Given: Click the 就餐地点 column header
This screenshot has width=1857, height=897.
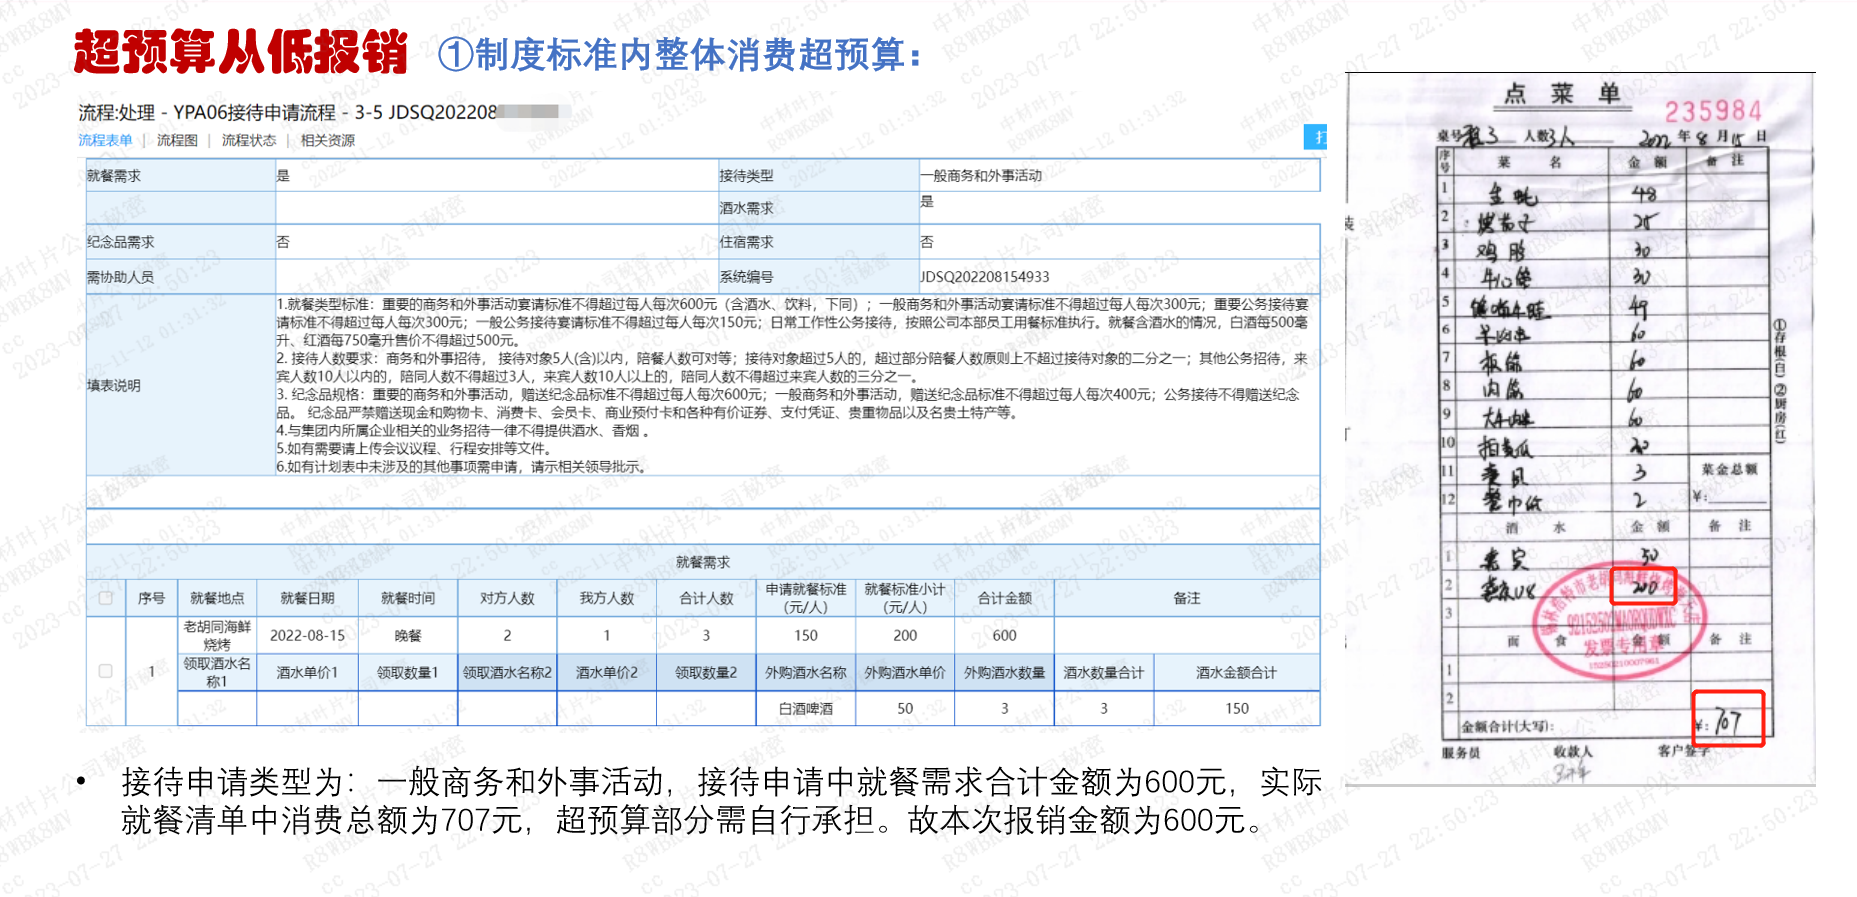Looking at the screenshot, I should [217, 598].
